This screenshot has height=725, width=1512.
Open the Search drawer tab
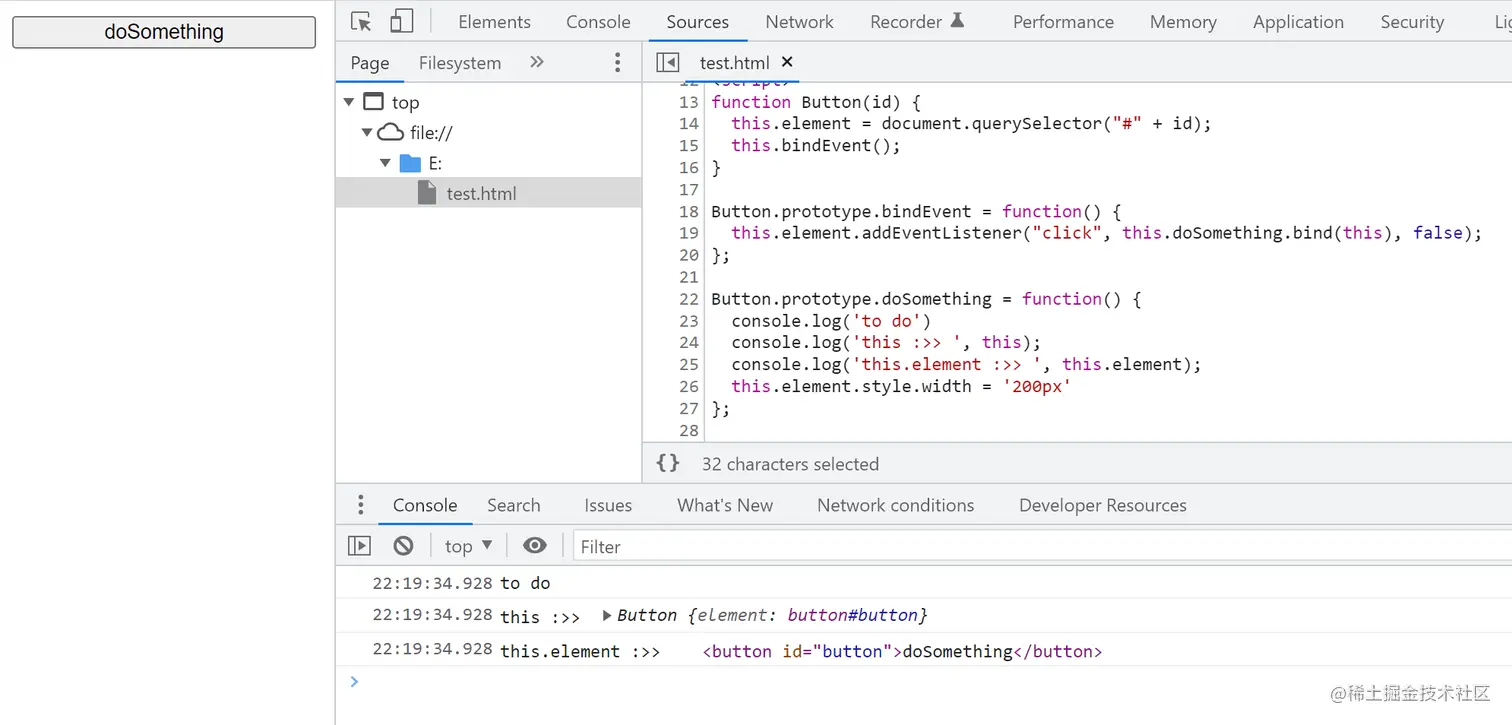[x=514, y=505]
